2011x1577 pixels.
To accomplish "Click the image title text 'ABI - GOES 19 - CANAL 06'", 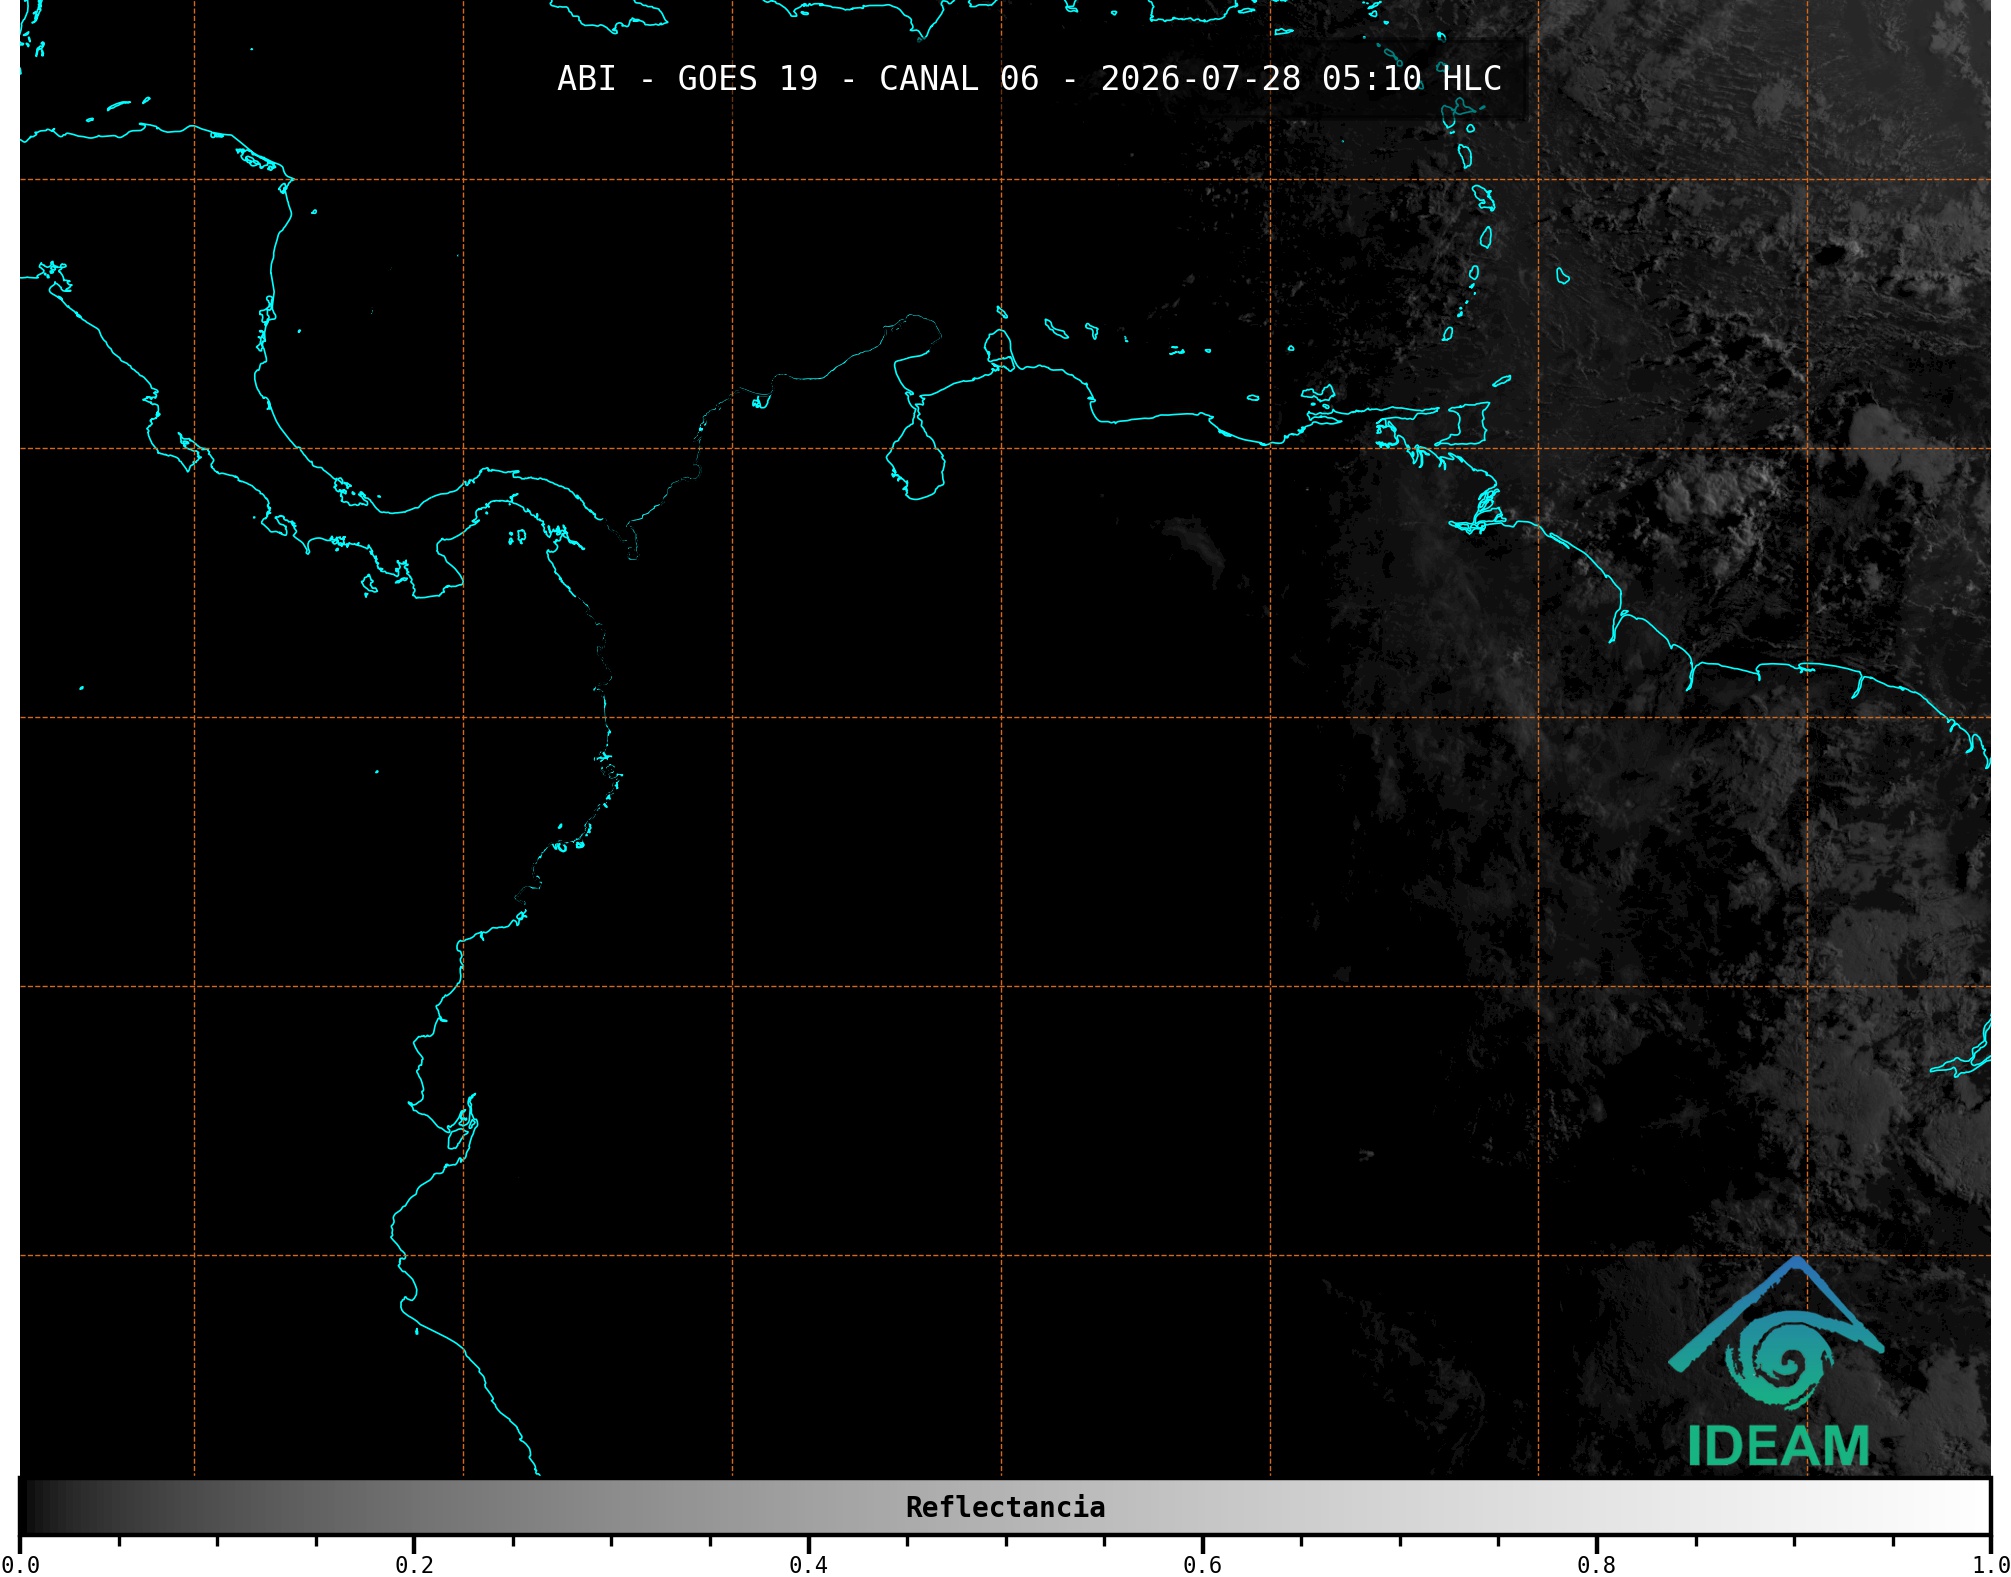I will coord(798,79).
